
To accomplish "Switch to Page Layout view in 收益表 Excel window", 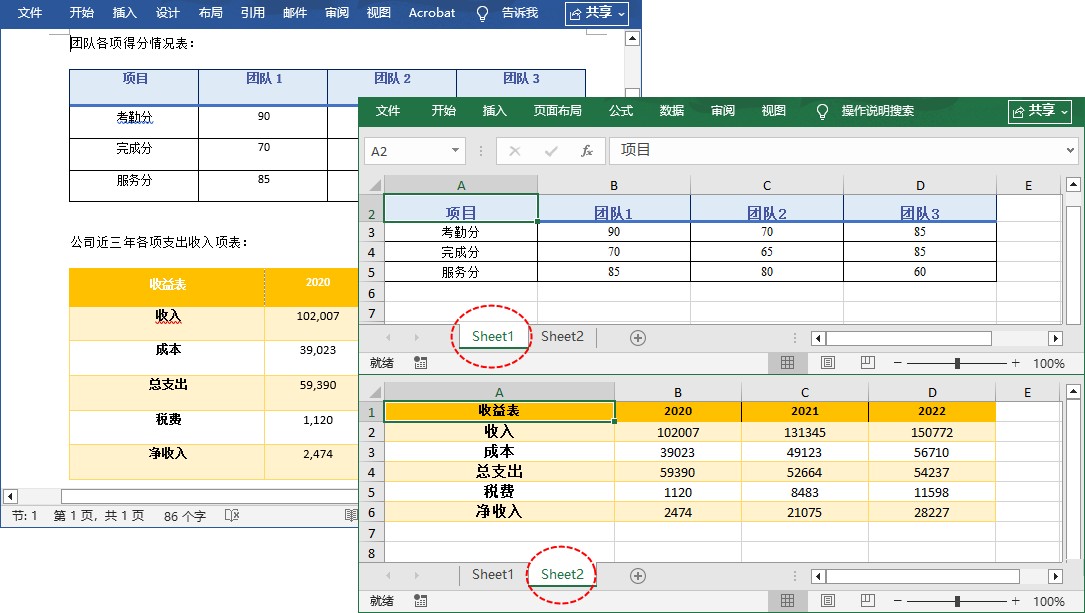I will (828, 601).
